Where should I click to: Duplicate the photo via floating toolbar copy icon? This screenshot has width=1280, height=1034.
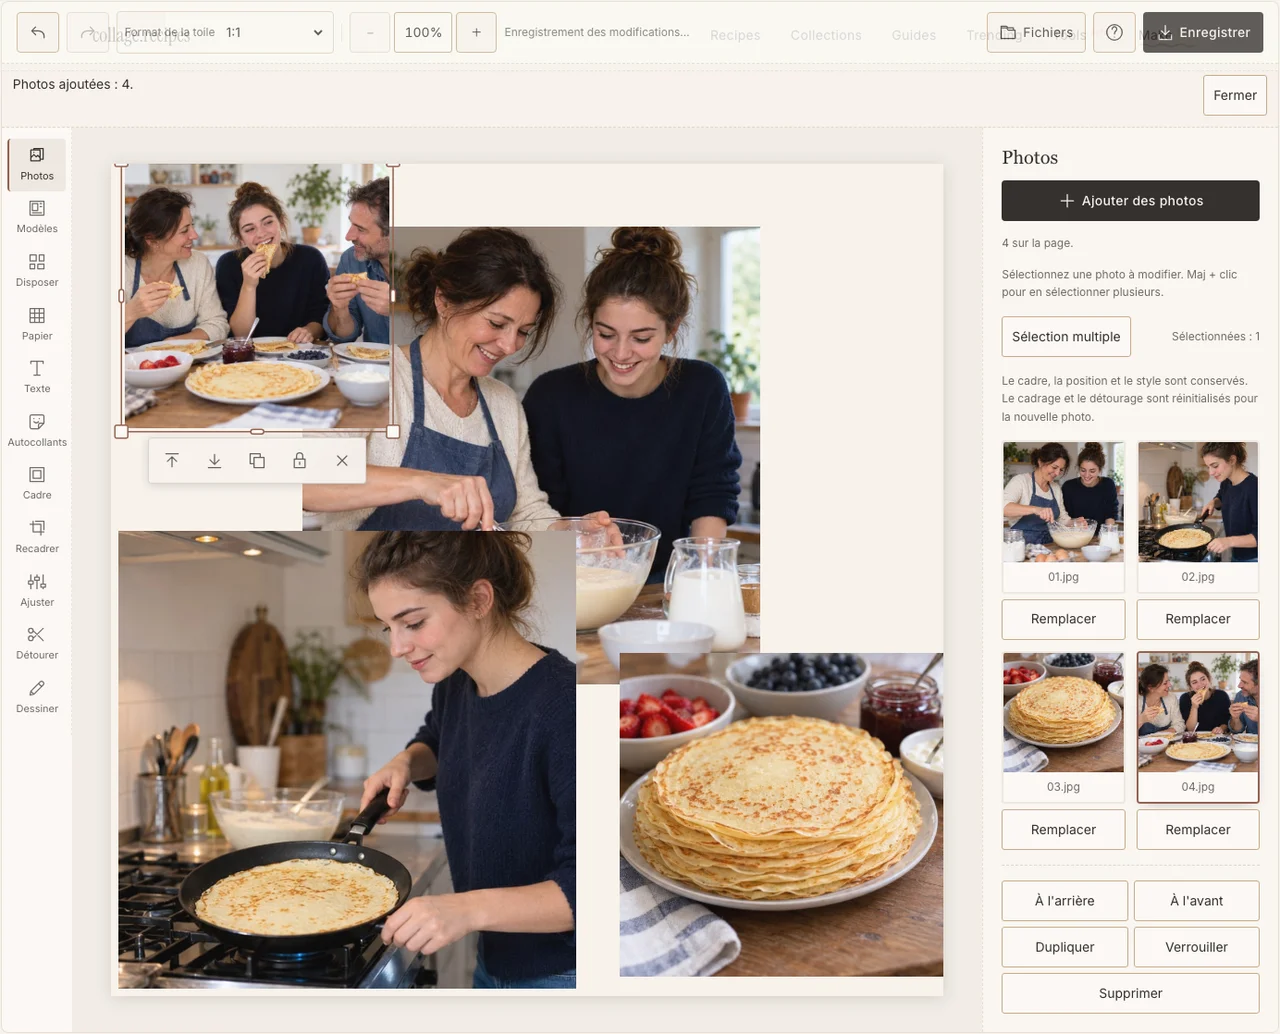tap(257, 461)
